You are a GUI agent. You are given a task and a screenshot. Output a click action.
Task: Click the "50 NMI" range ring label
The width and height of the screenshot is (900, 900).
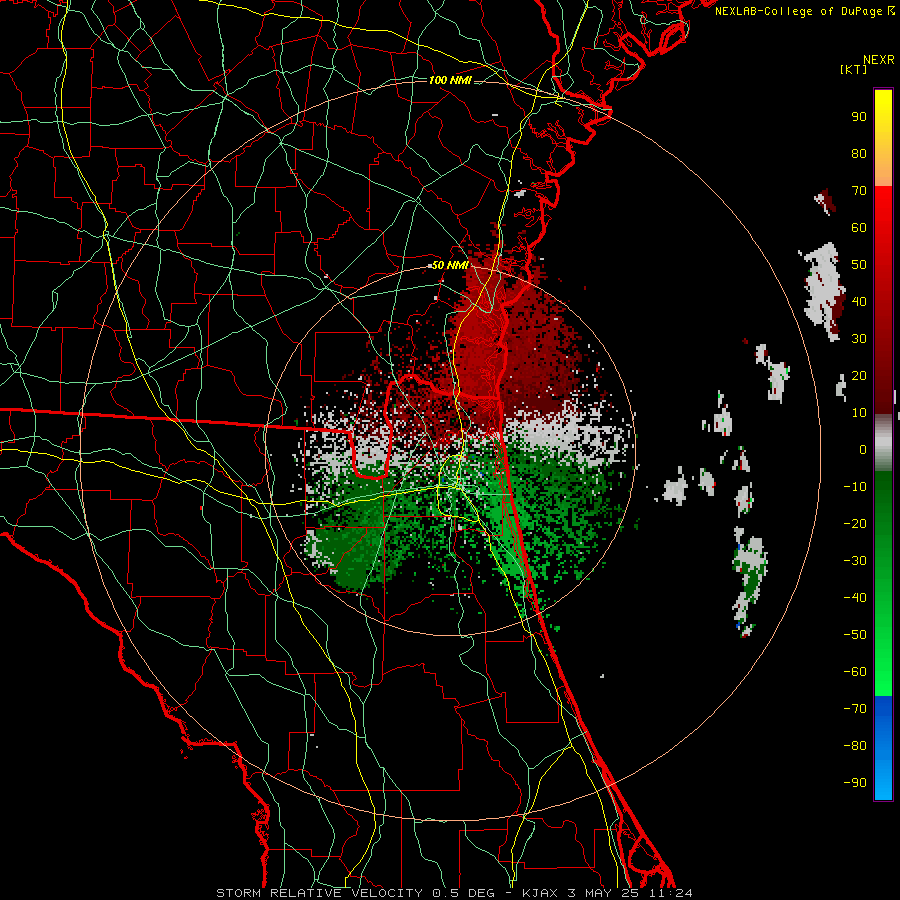click(450, 265)
